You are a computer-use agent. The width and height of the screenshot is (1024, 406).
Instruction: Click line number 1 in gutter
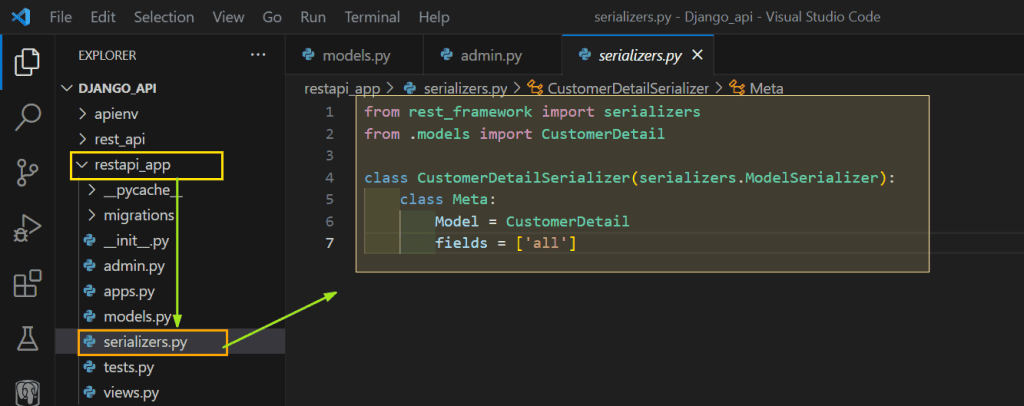pos(330,112)
